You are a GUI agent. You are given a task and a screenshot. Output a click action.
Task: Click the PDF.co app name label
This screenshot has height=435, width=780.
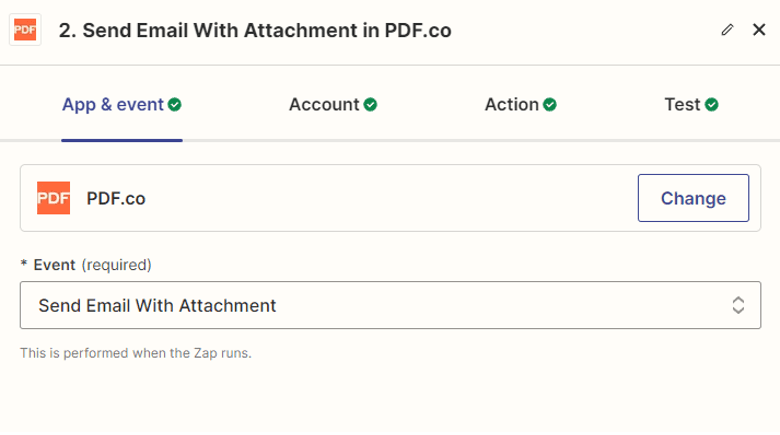116,198
